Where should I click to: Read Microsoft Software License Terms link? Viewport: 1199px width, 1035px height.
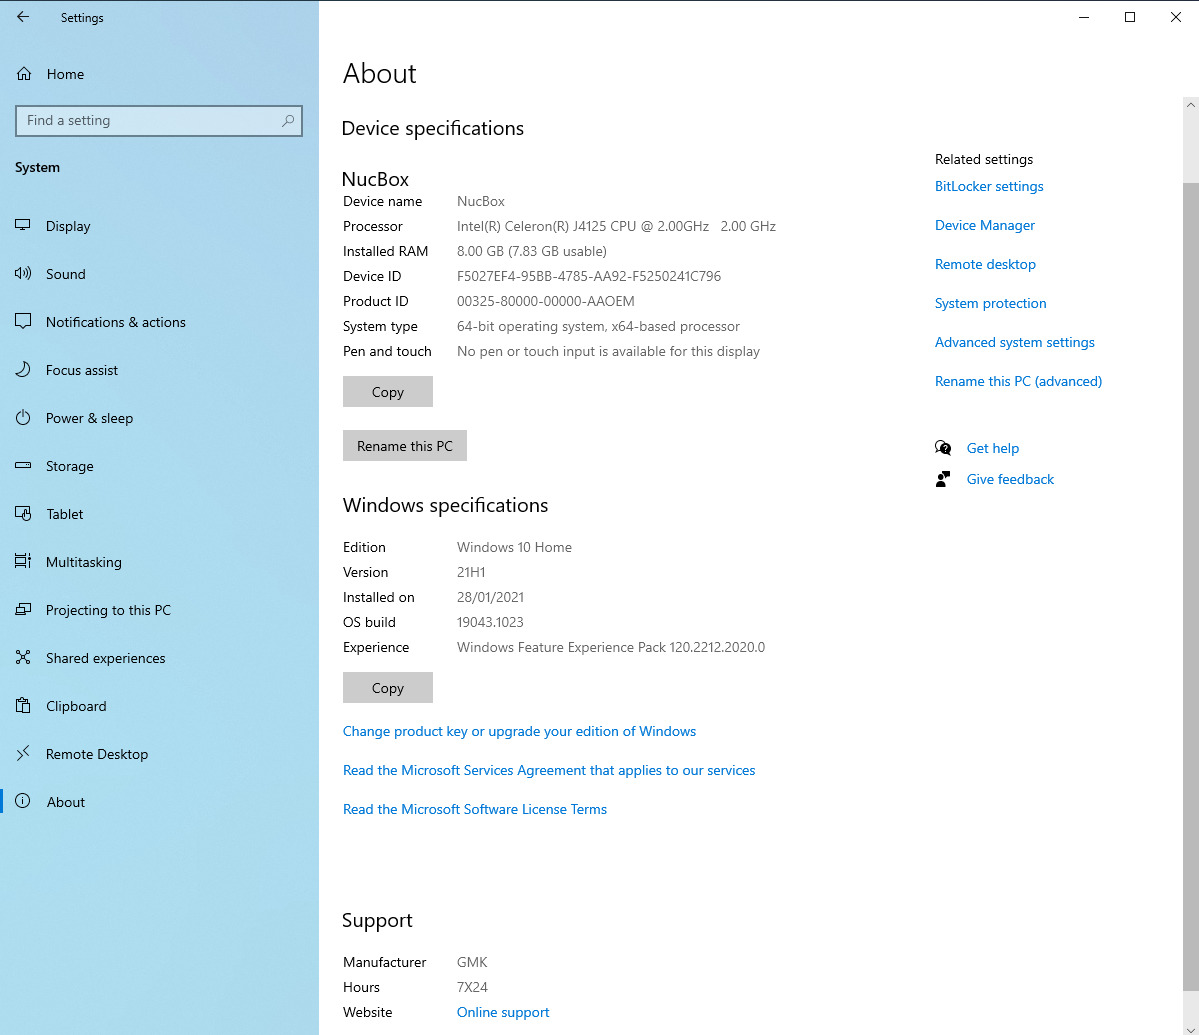475,810
